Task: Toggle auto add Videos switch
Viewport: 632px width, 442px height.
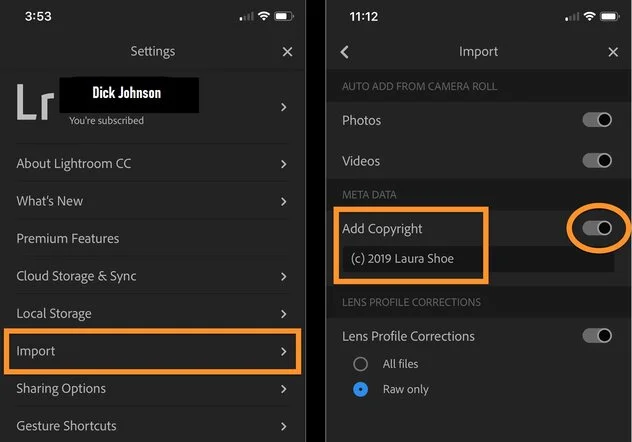Action: [x=597, y=160]
